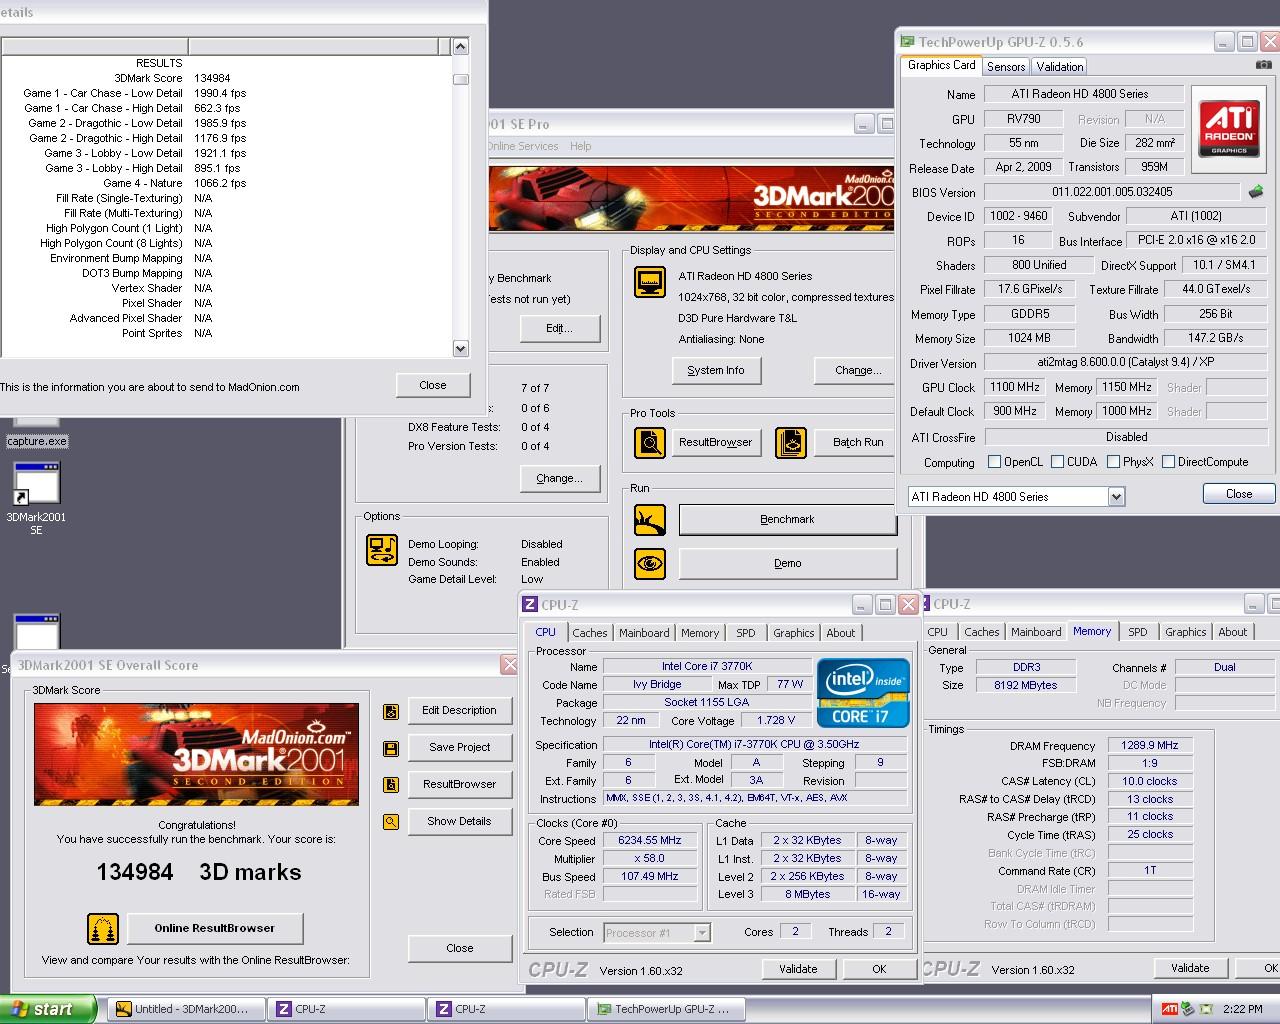Click the BIOS save chip icon in GPU-Z
This screenshot has width=1280, height=1024.
click(x=1256, y=191)
